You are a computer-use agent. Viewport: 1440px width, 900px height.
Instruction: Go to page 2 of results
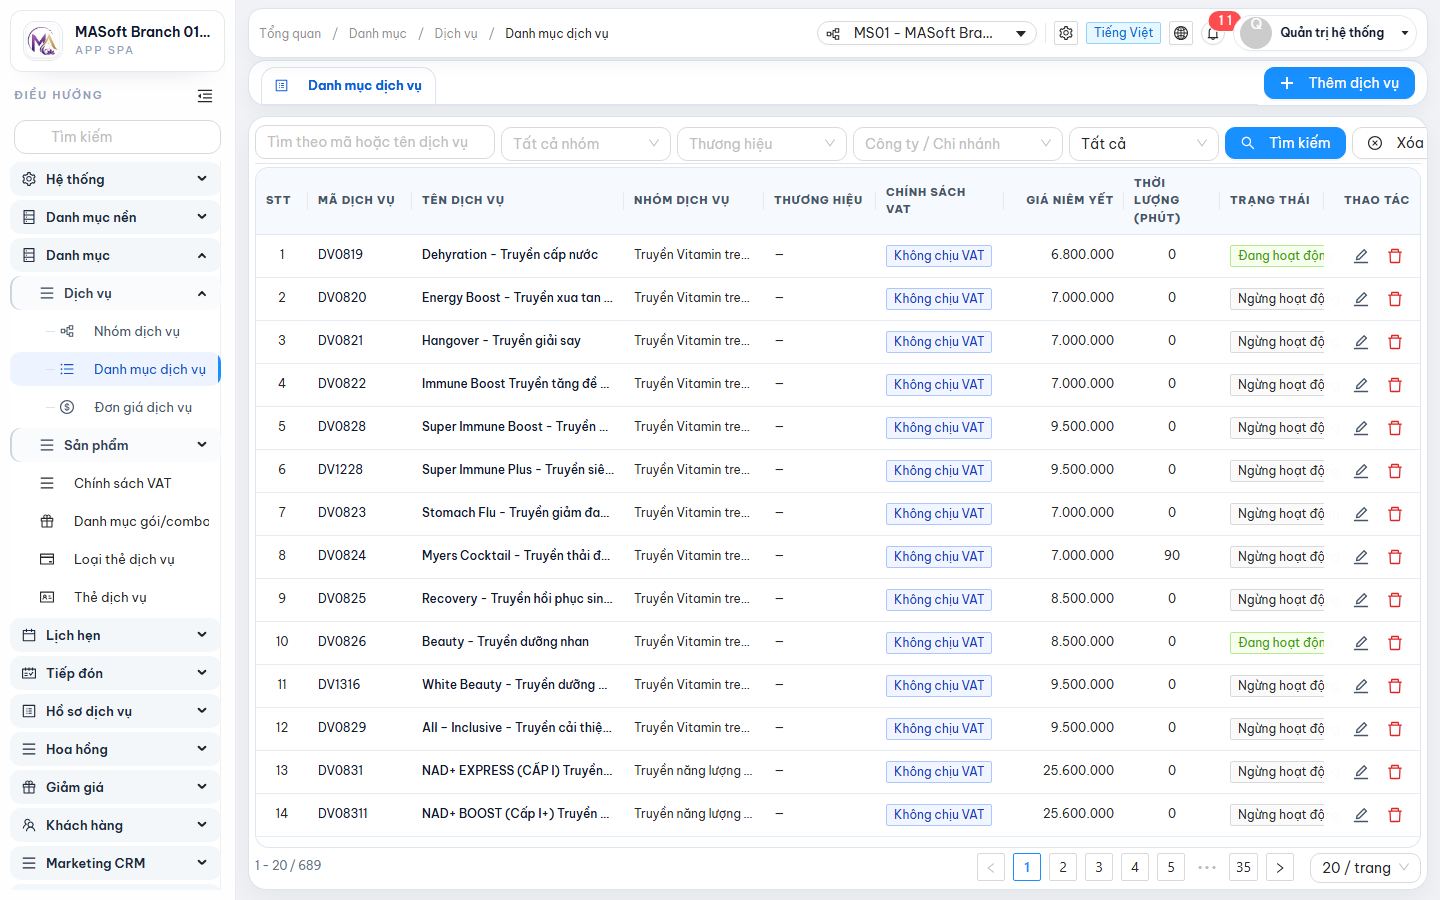coord(1063,867)
